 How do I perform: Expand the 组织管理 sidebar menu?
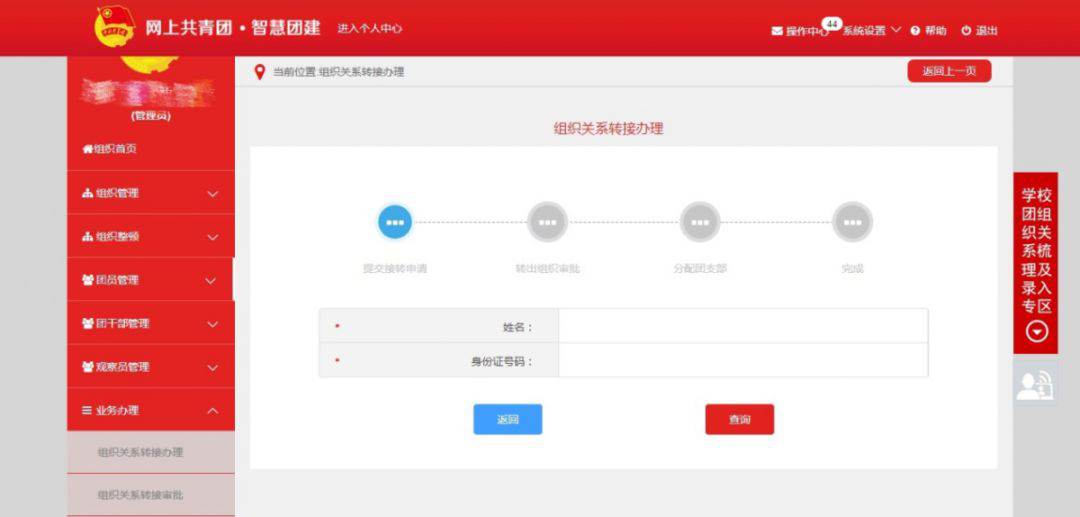tap(150, 193)
